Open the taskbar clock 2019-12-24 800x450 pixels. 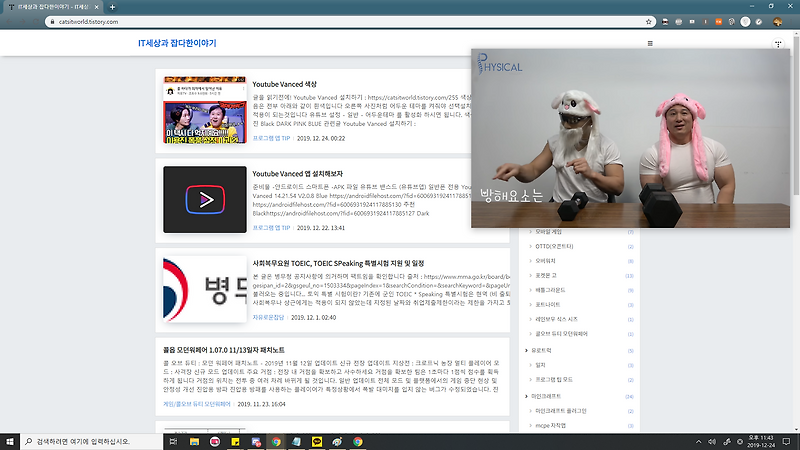tap(761, 441)
